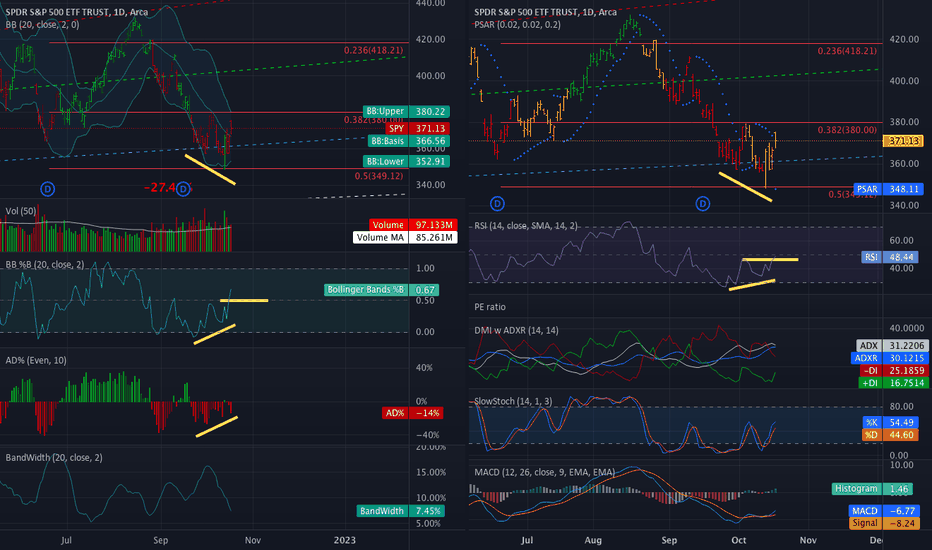Click the AD% (Even, 10) indicator legend
The height and width of the screenshot is (550, 932).
(x=36, y=360)
